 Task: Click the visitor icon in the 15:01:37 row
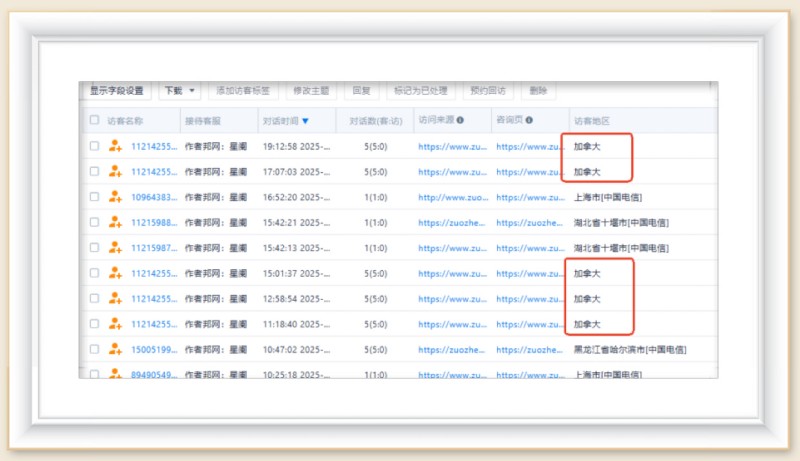tap(116, 273)
